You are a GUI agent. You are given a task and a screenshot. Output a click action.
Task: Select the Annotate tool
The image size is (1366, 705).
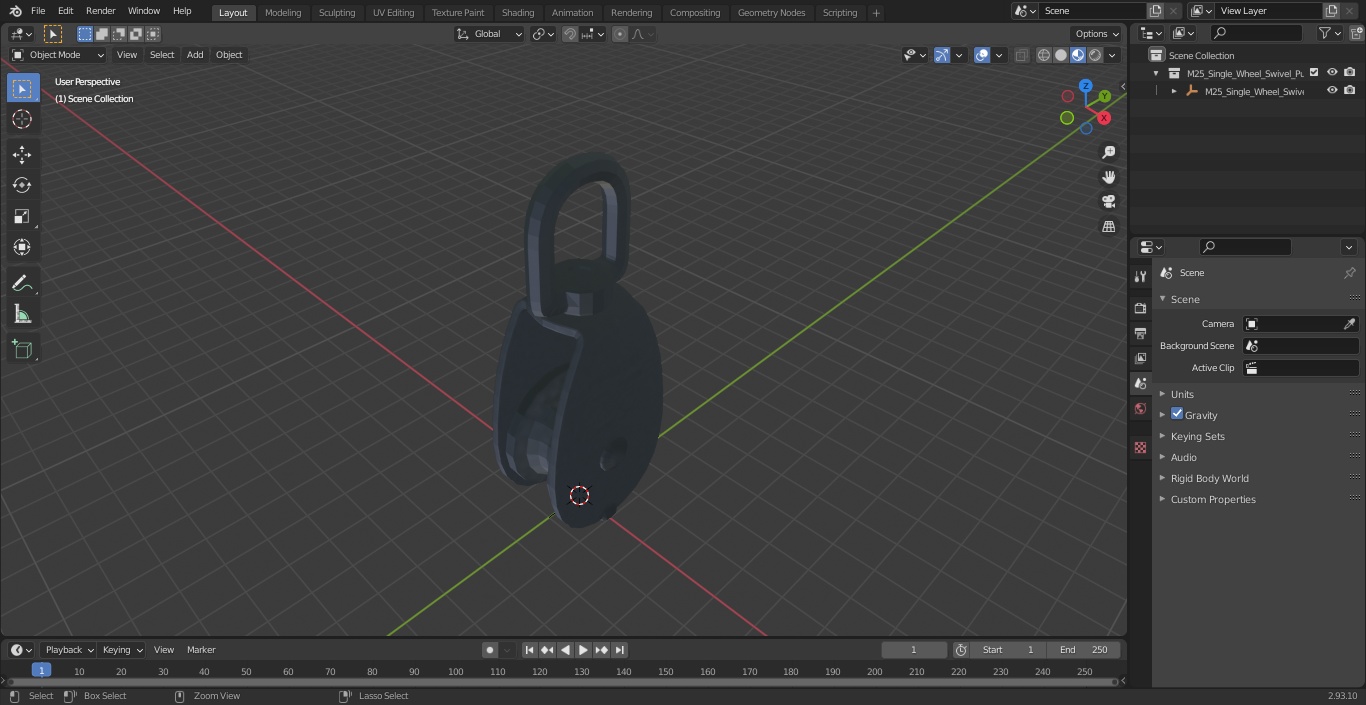click(x=22, y=284)
